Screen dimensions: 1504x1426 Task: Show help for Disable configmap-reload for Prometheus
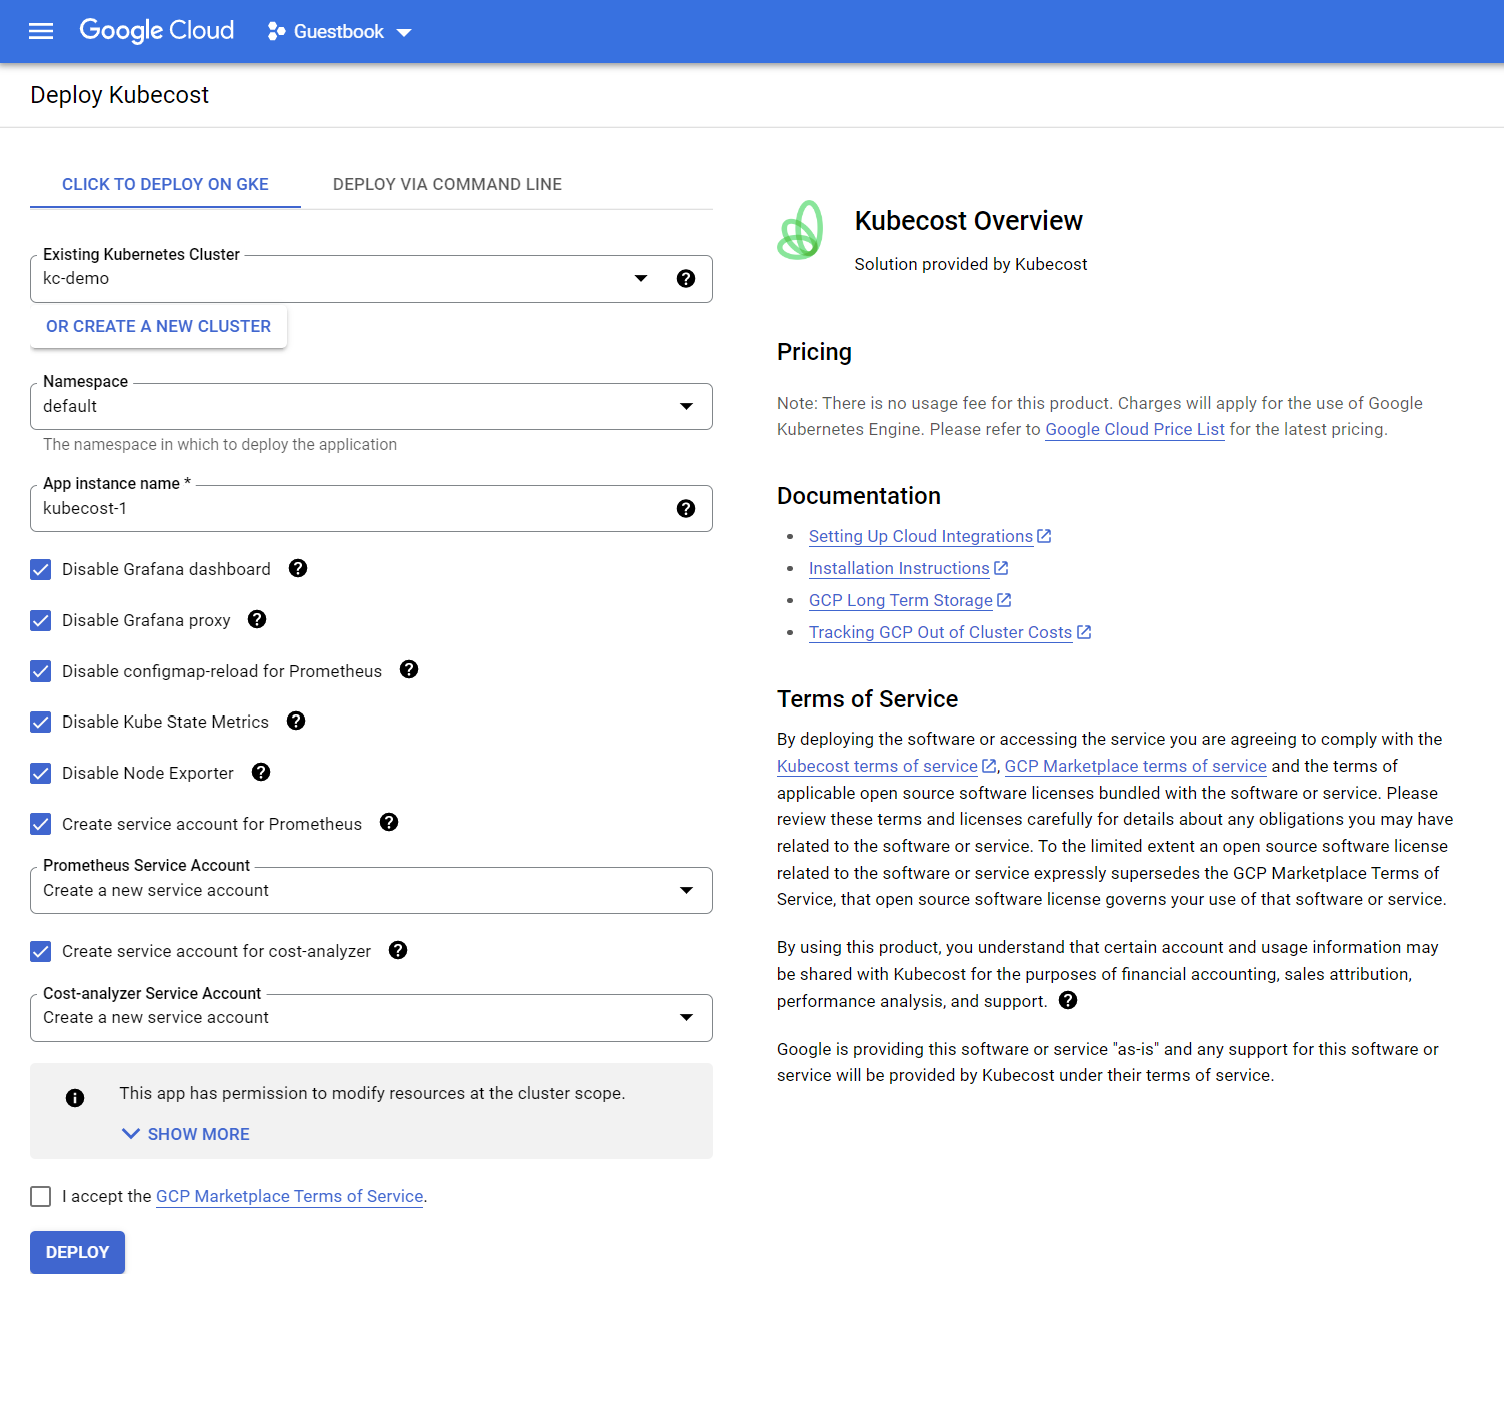409,669
